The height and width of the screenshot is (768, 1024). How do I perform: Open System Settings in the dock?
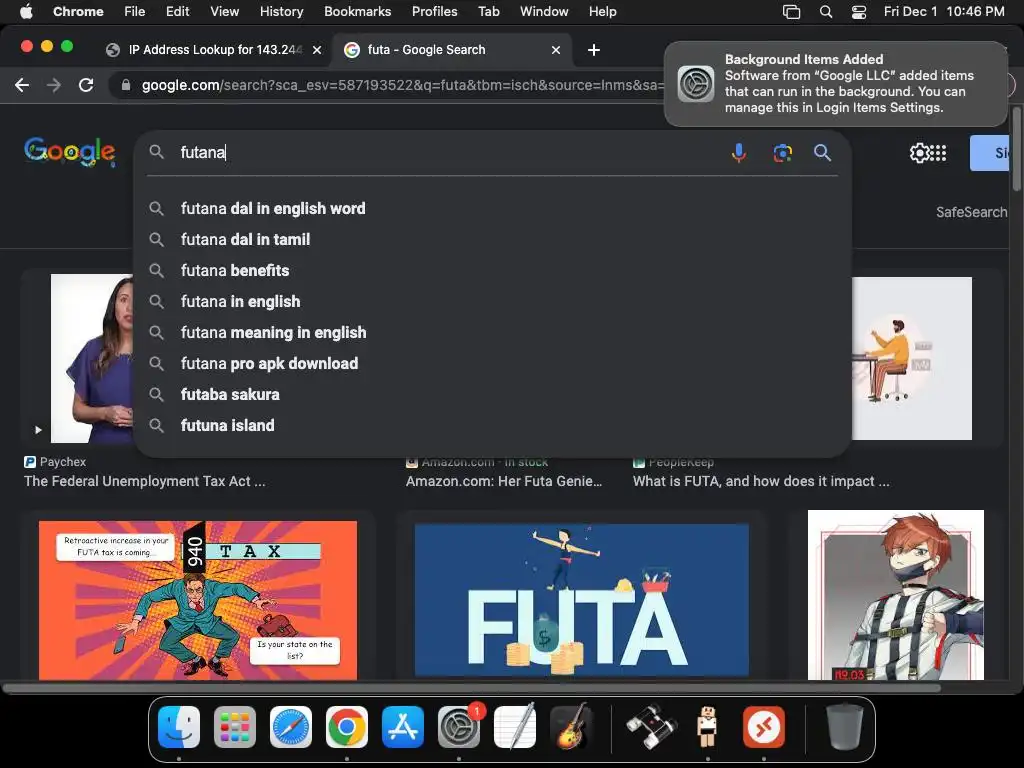coord(459,727)
